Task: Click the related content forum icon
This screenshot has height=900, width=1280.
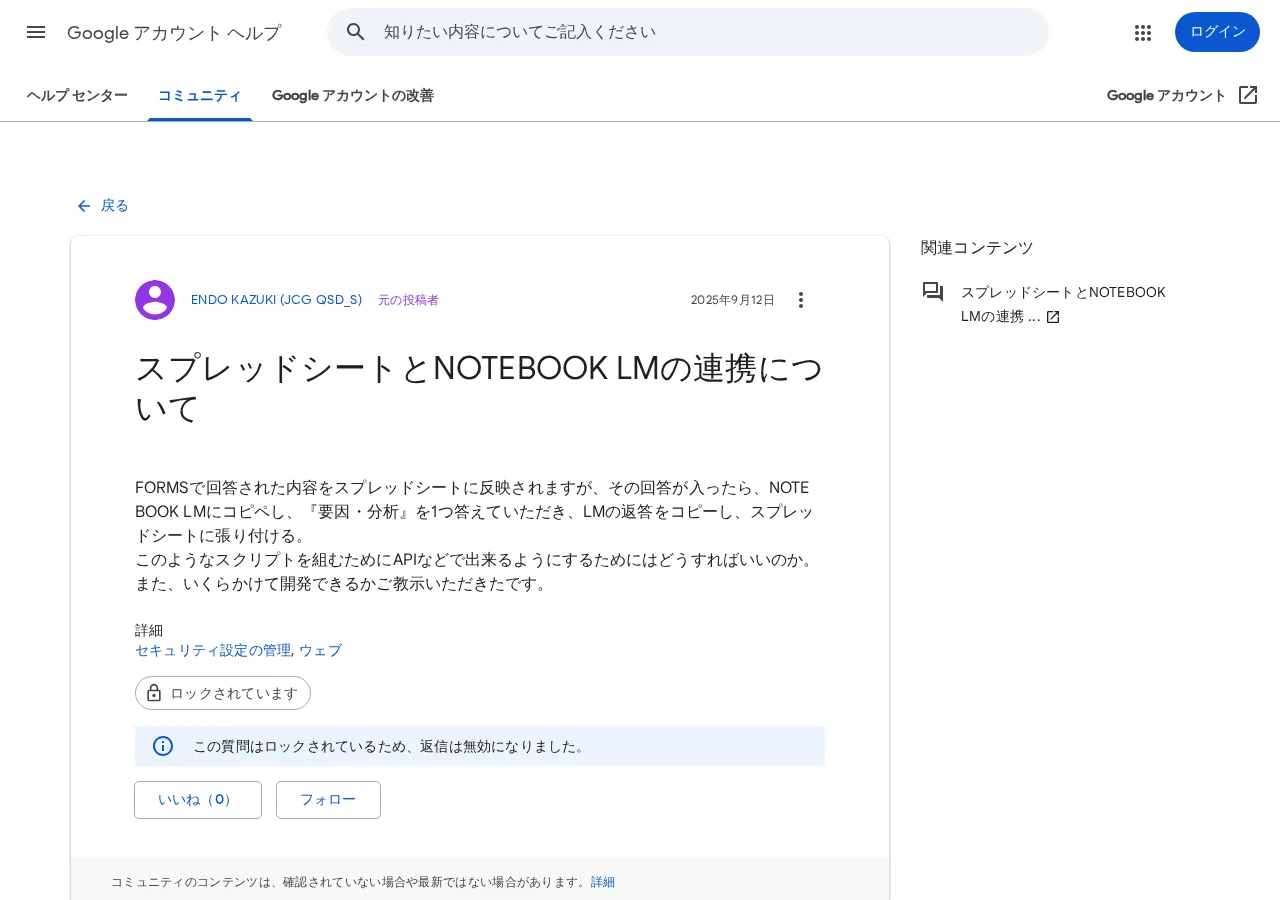Action: (x=933, y=292)
